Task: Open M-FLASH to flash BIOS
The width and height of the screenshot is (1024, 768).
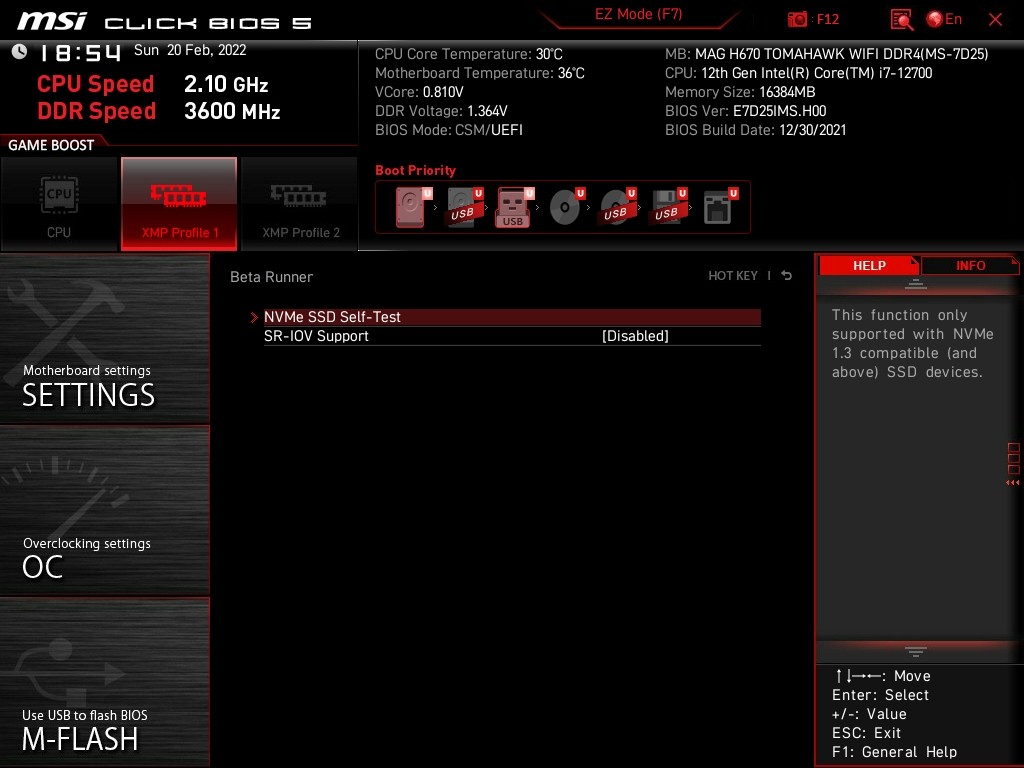Action: coord(104,682)
